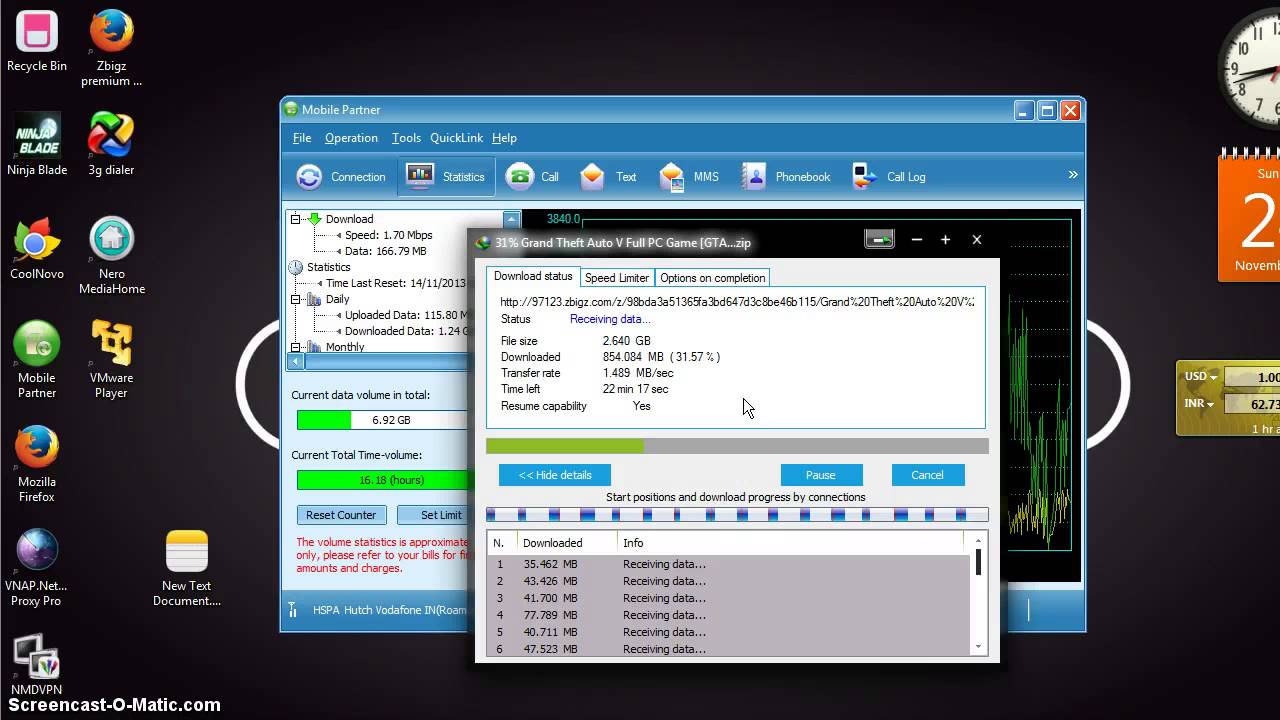This screenshot has height=720, width=1280.
Task: Launch NMDVPN desktop icon
Action: [x=37, y=665]
